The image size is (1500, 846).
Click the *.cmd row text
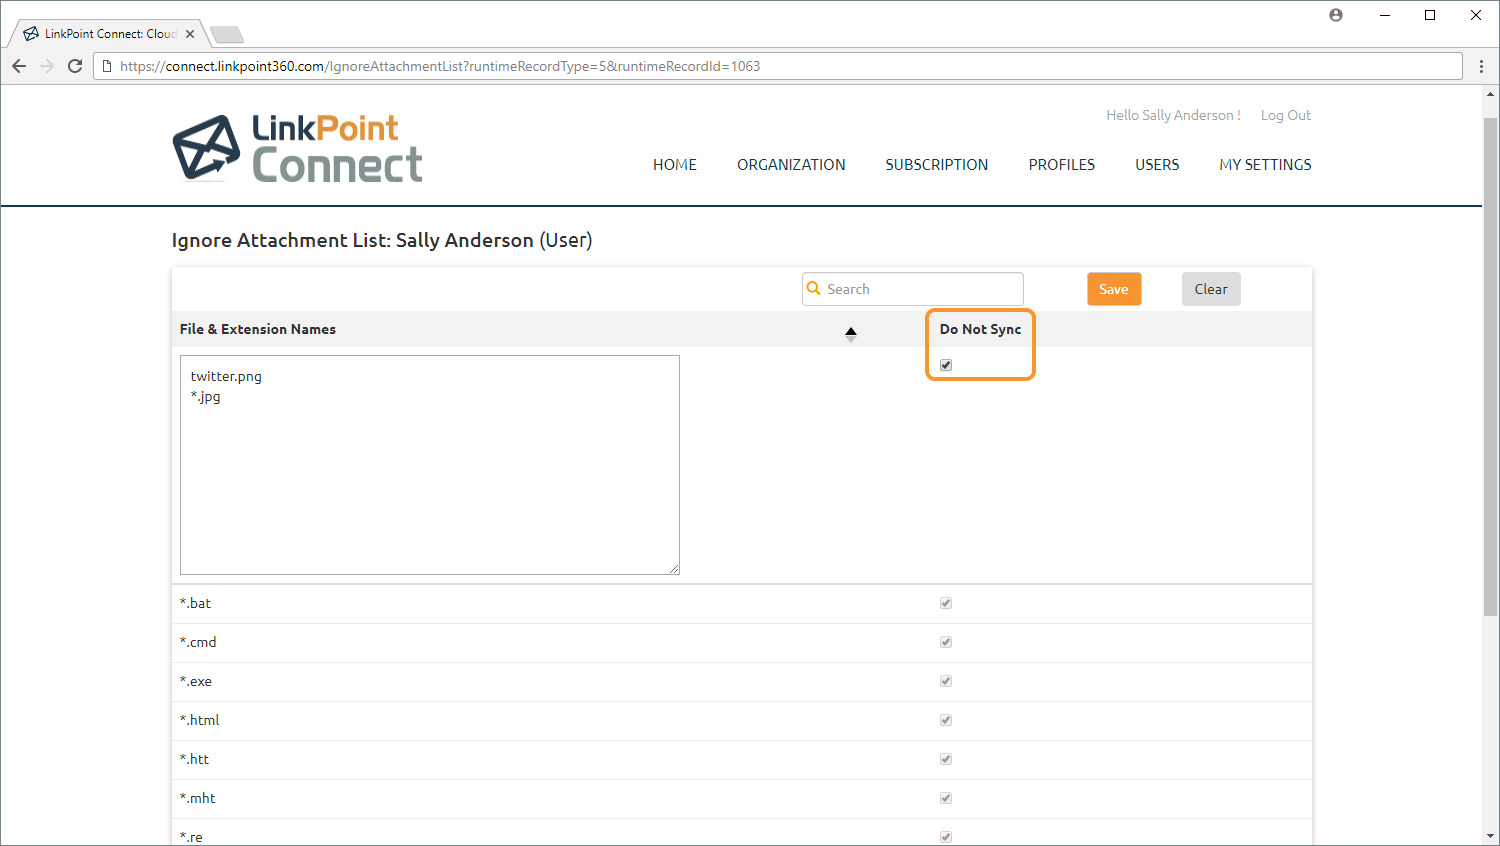(x=198, y=642)
